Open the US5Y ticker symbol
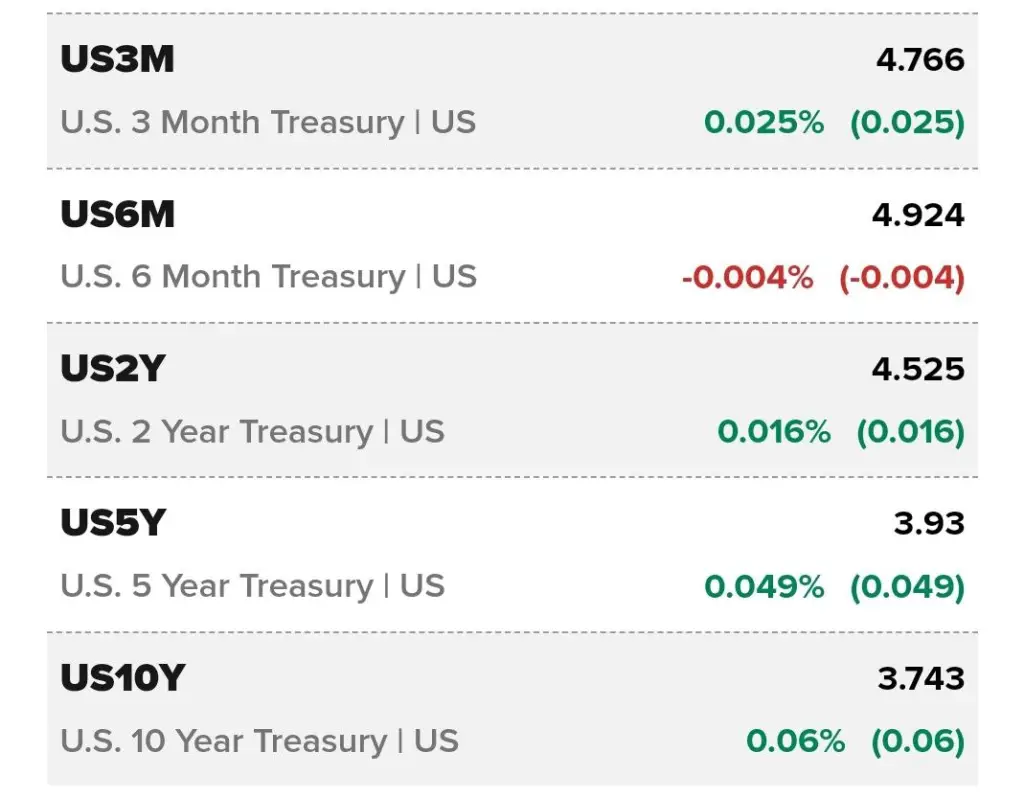Screen dimensions: 1024x798 click(x=113, y=522)
